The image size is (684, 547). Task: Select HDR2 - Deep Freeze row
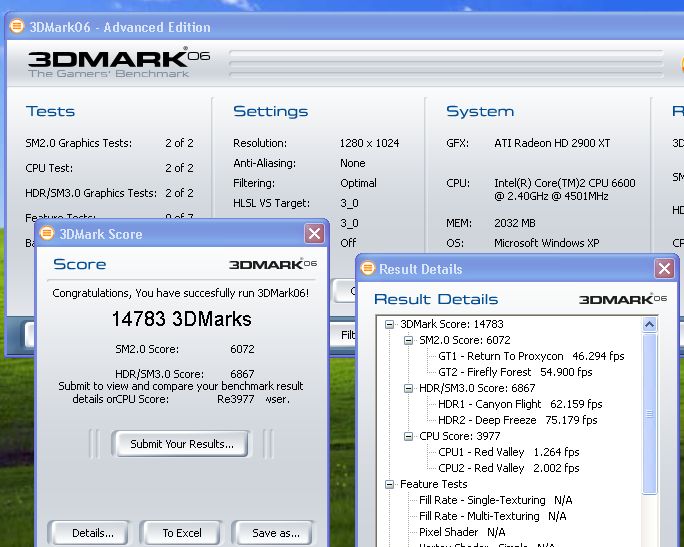(517, 420)
